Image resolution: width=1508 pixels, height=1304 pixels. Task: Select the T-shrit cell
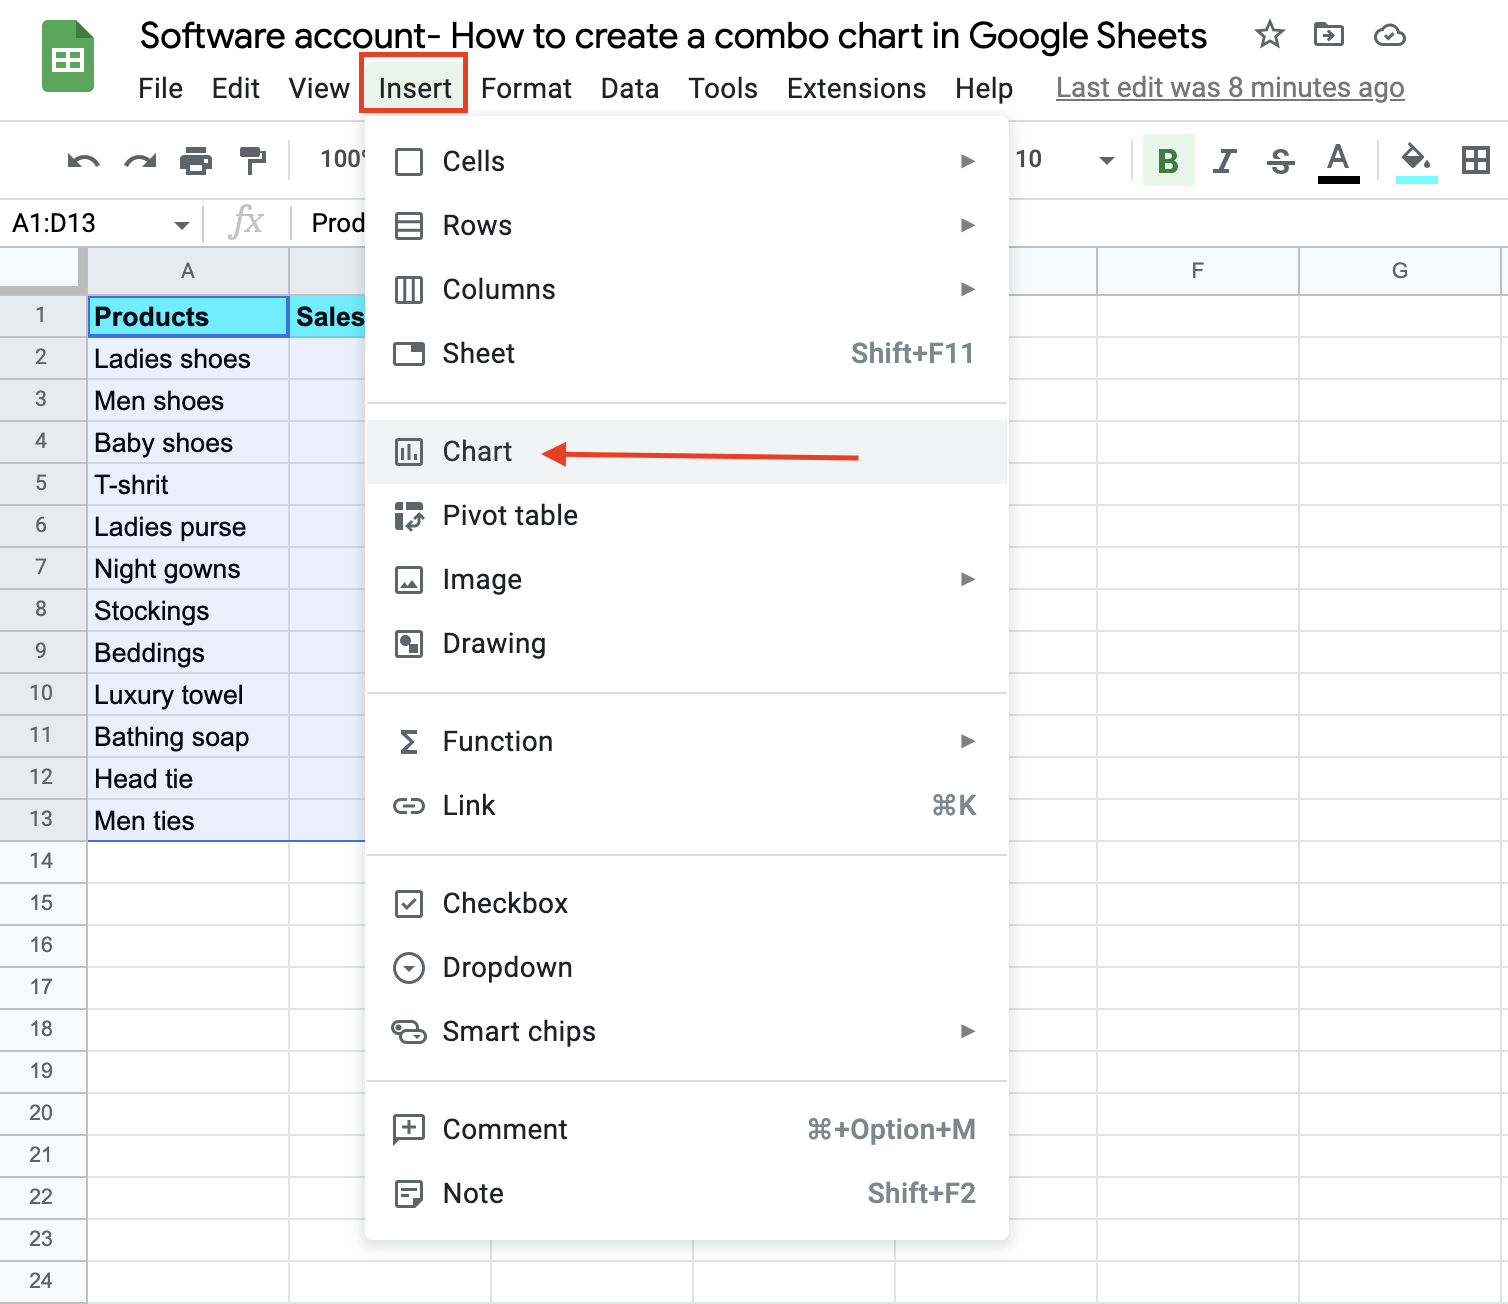click(x=188, y=484)
